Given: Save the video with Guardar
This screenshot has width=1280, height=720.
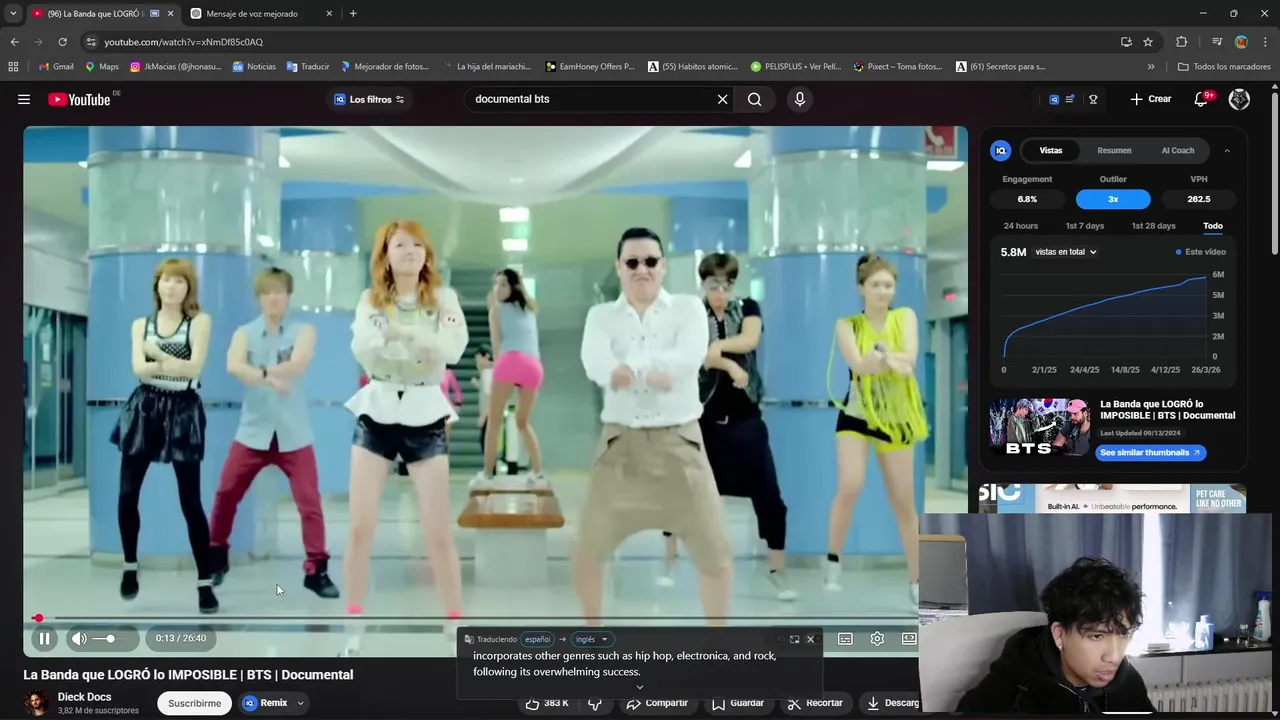Looking at the screenshot, I should 738,703.
